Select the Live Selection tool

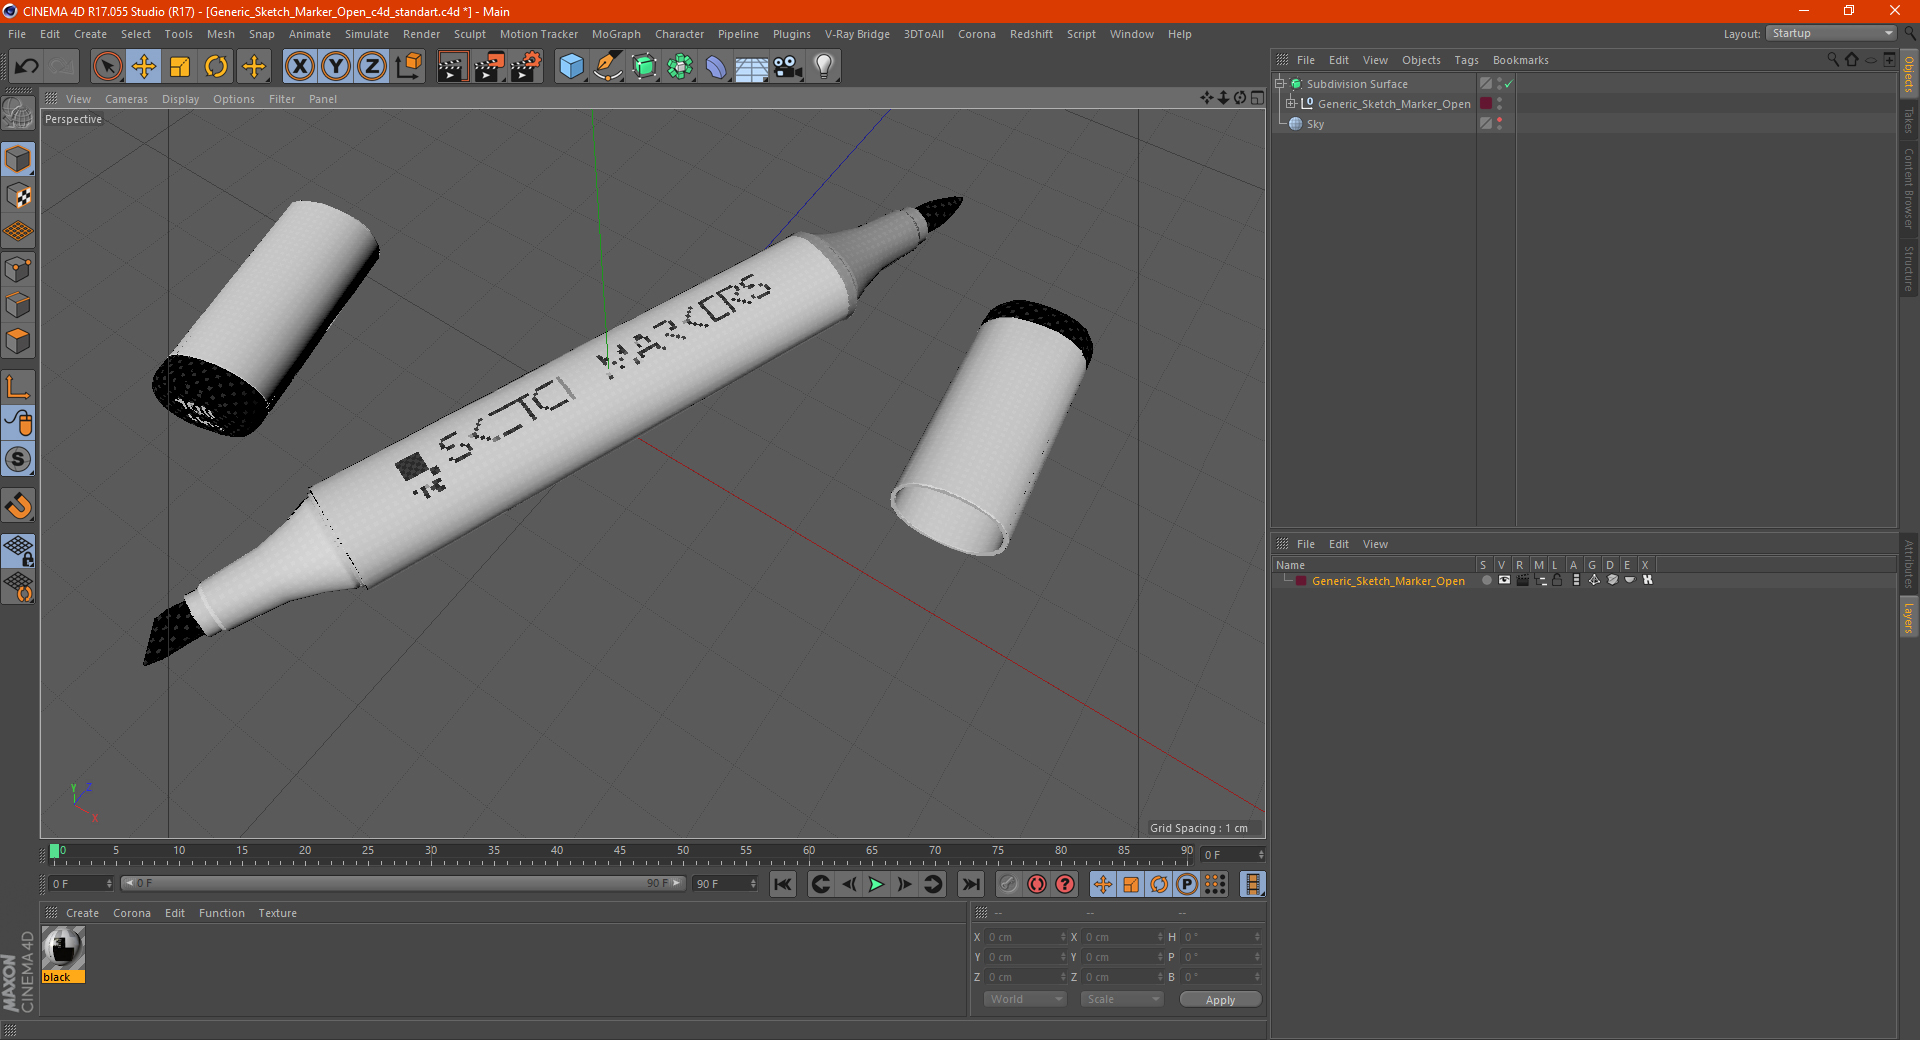pos(107,67)
